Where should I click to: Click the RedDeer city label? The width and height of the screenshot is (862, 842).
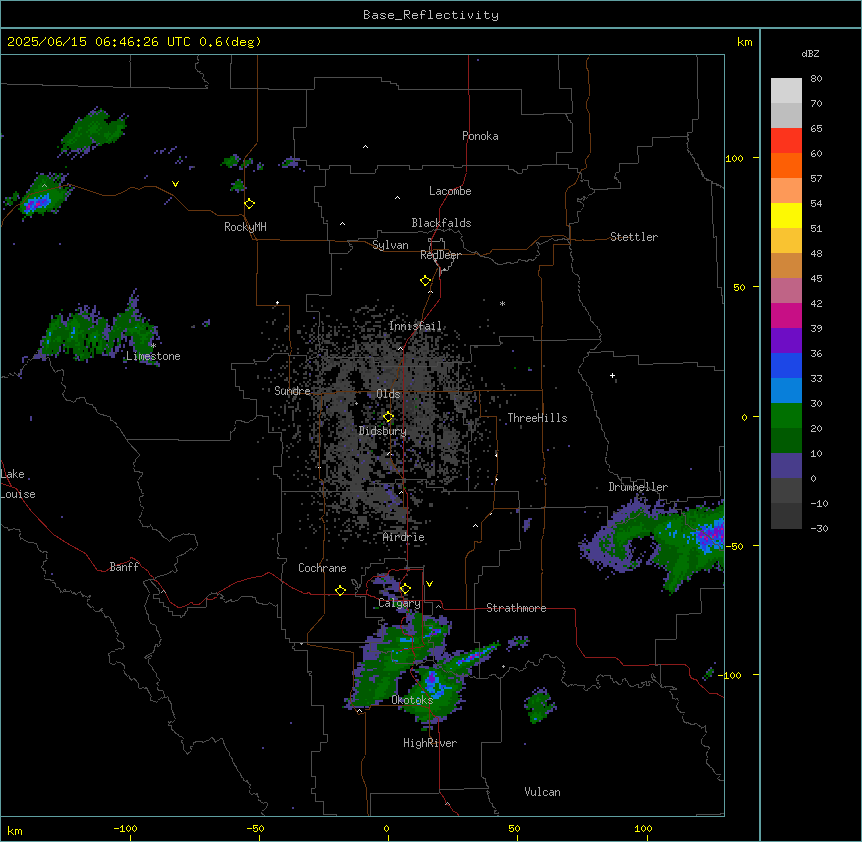(440, 255)
